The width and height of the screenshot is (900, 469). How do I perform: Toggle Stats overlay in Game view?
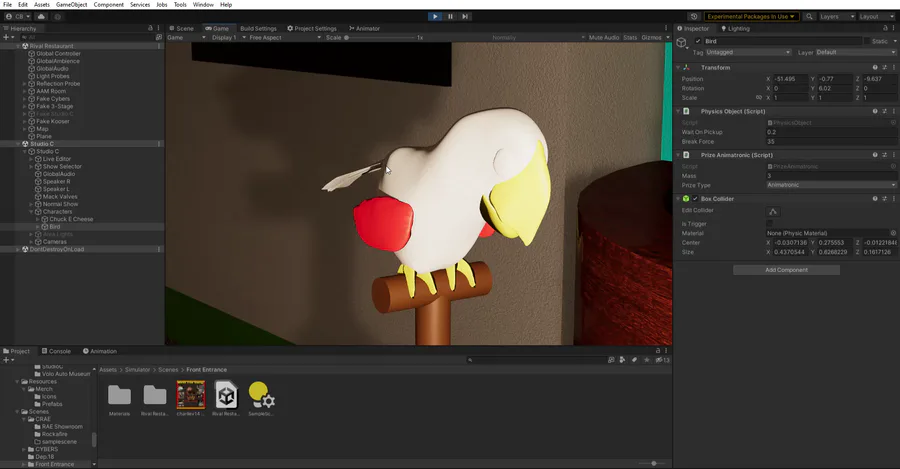point(630,37)
